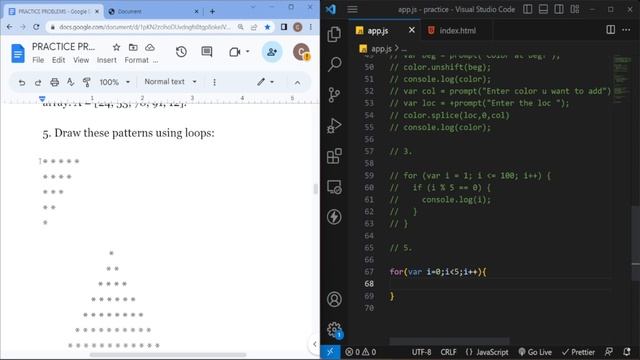The image size is (640, 360).
Task: Open the Run and Debug view
Action: 334,125
